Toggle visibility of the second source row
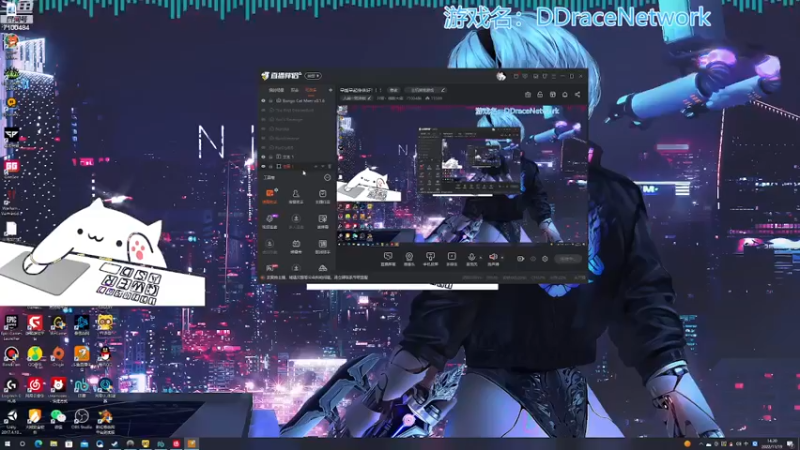Viewport: 800px width, 450px height. pos(263,110)
